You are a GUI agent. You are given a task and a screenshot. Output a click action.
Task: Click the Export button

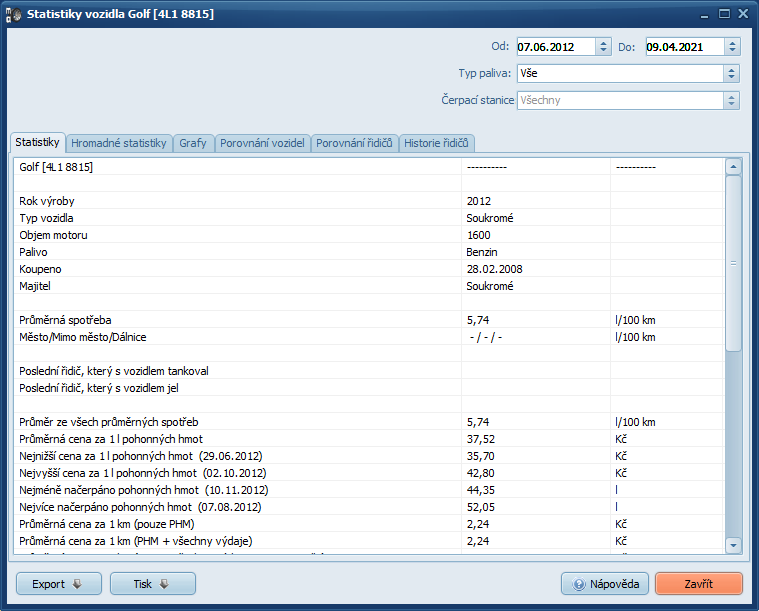(x=59, y=584)
